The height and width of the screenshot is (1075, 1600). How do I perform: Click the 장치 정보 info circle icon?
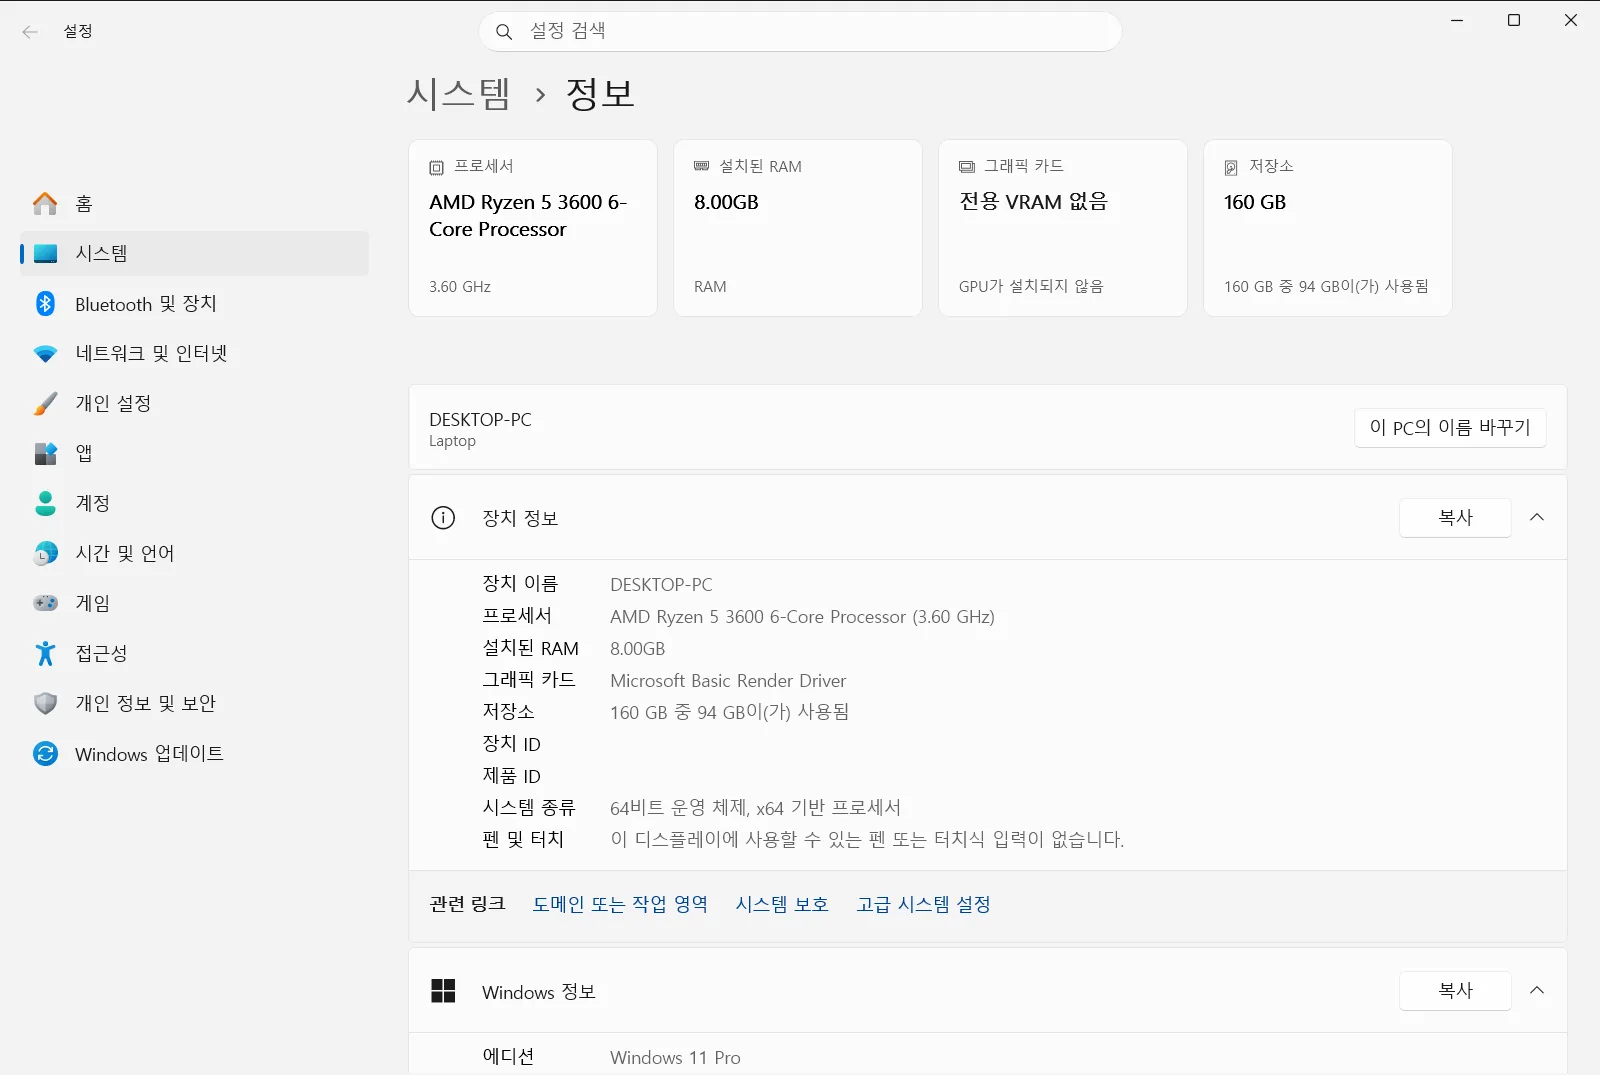click(443, 518)
